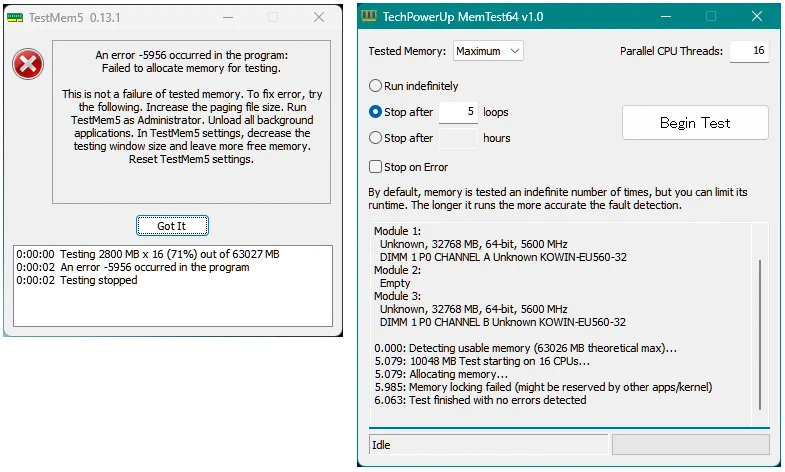Click 'Test finished with no errors detected'
785x472 pixels.
[x=480, y=400]
